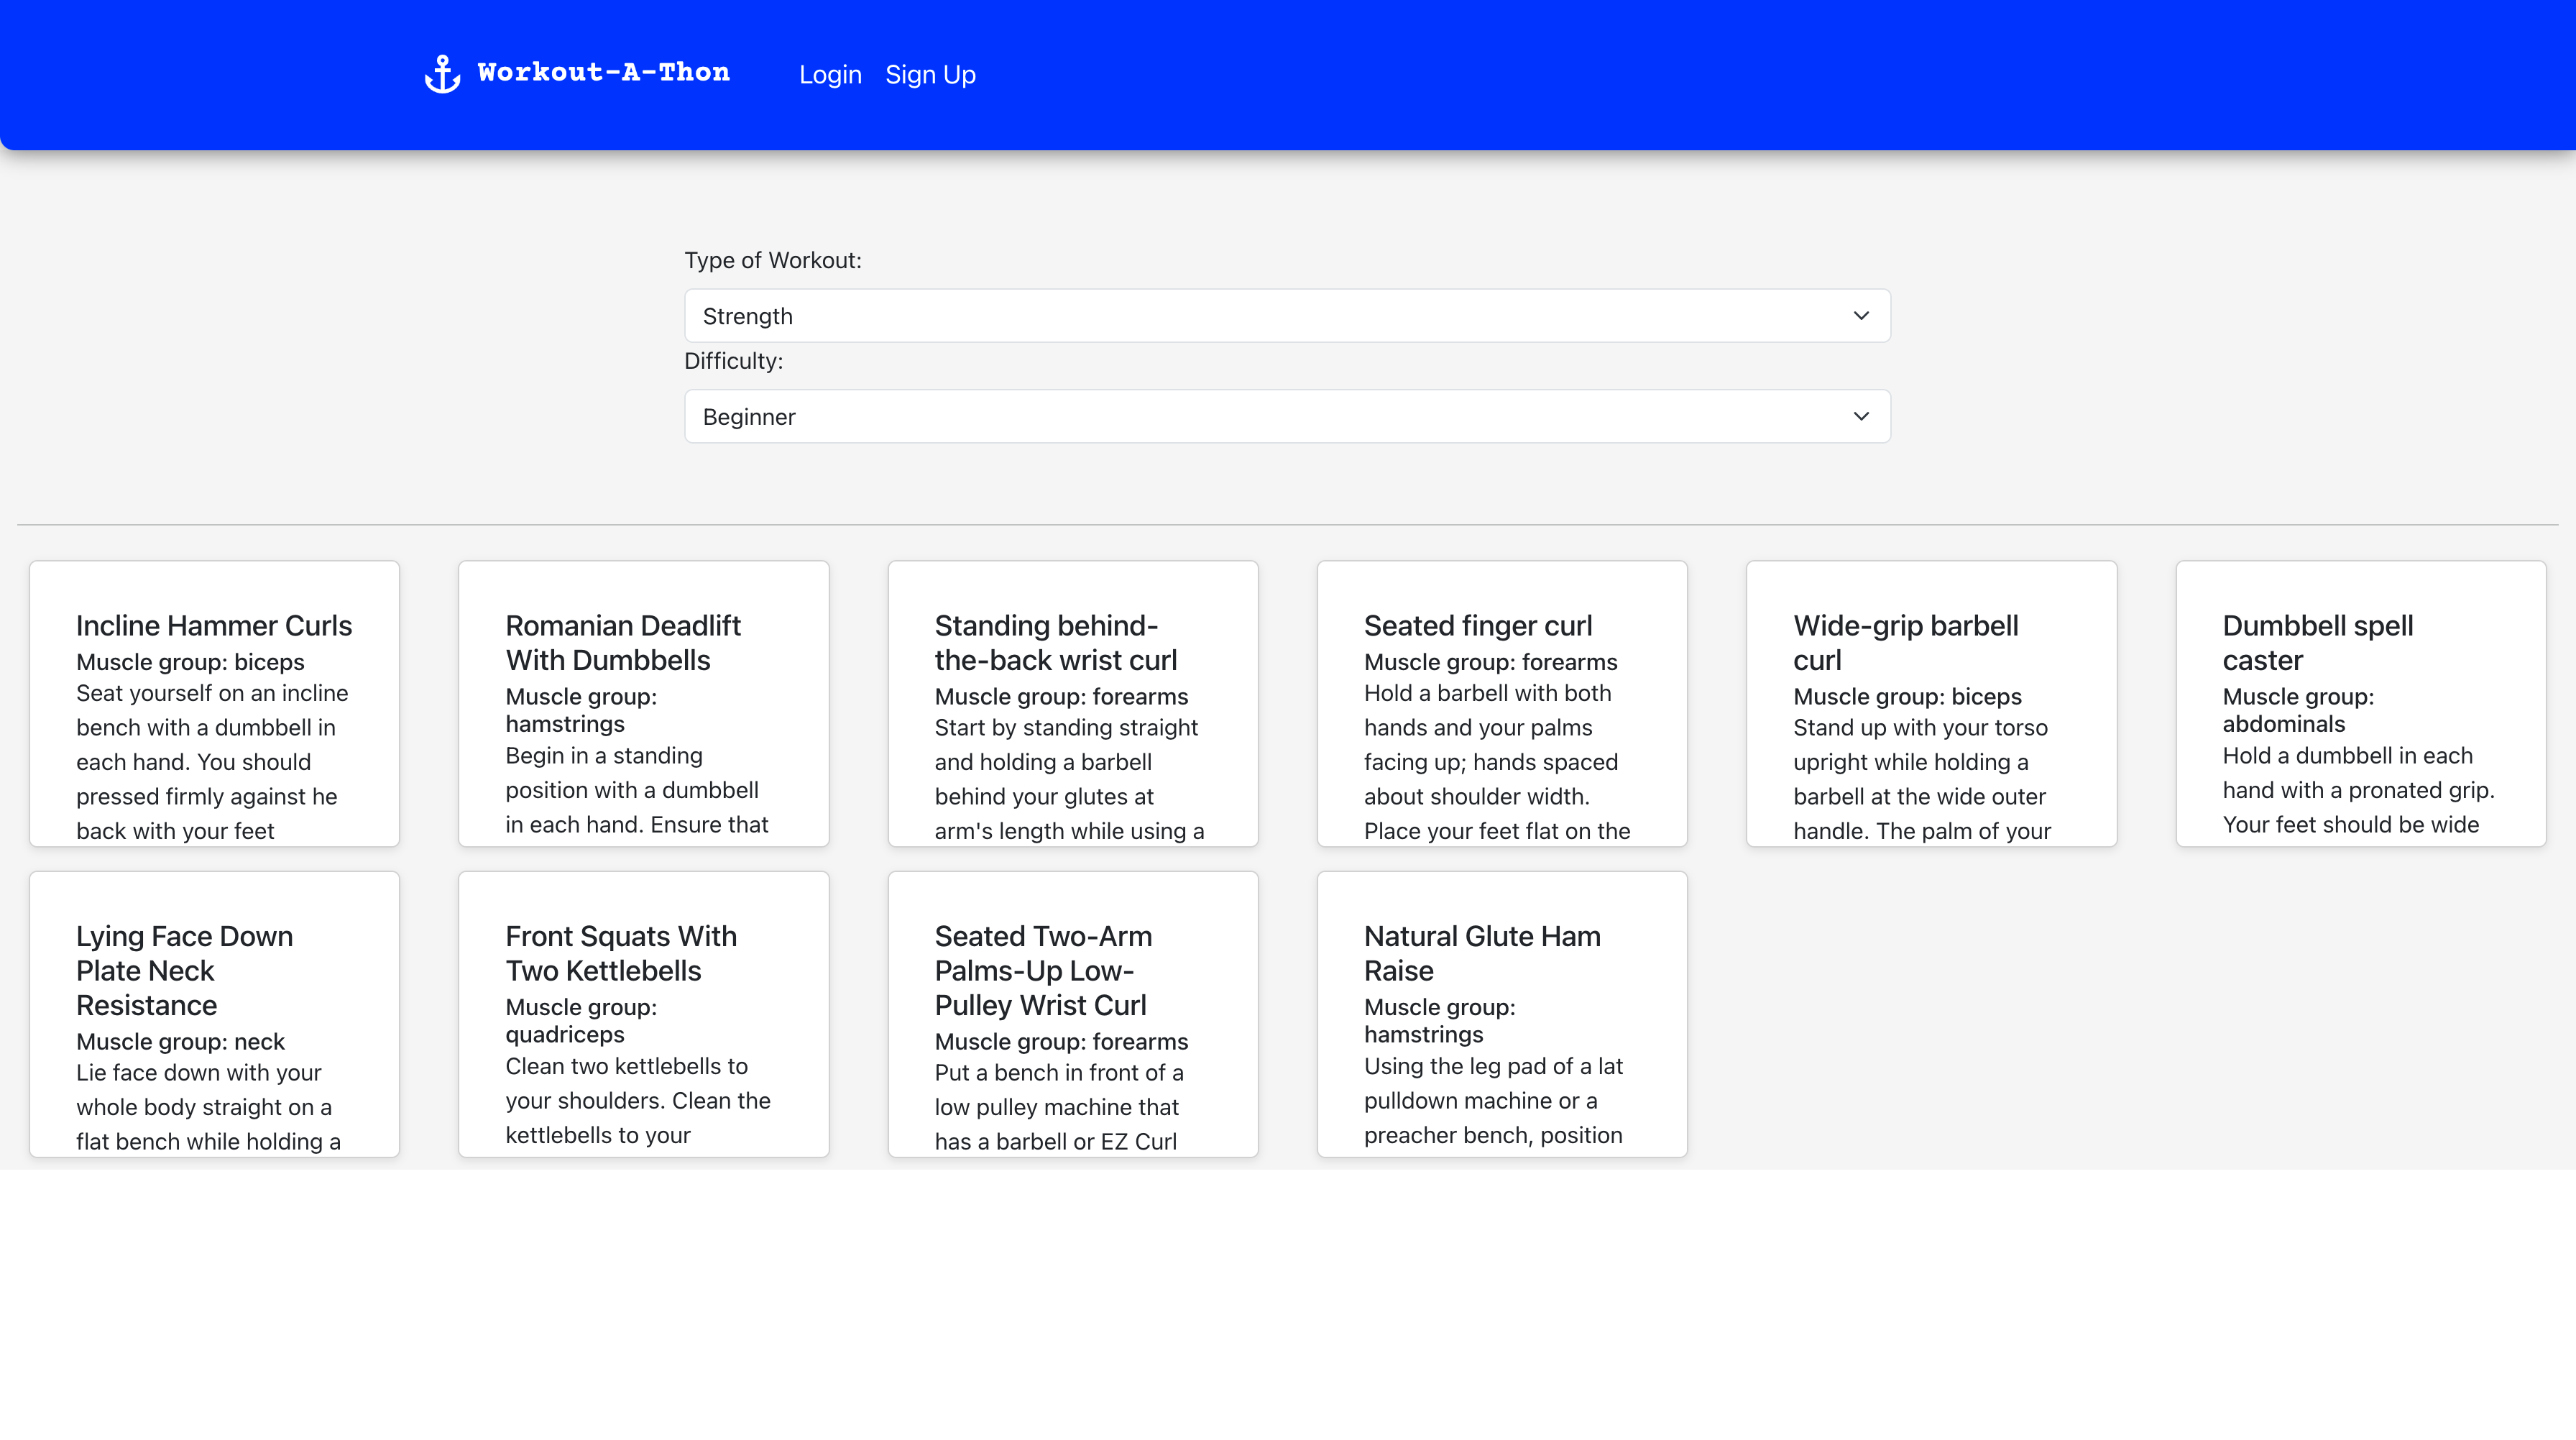Click the Incline Hammer Curls title heading

tap(214, 626)
